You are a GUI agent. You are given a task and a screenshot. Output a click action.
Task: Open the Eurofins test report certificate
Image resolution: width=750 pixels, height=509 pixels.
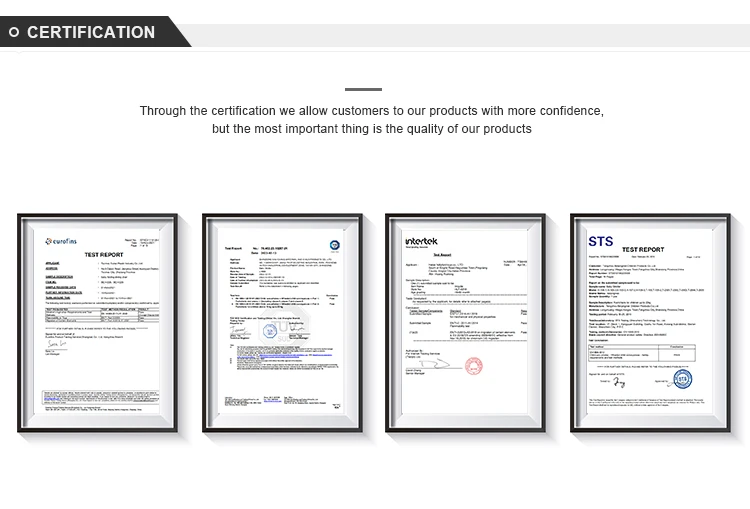98,323
